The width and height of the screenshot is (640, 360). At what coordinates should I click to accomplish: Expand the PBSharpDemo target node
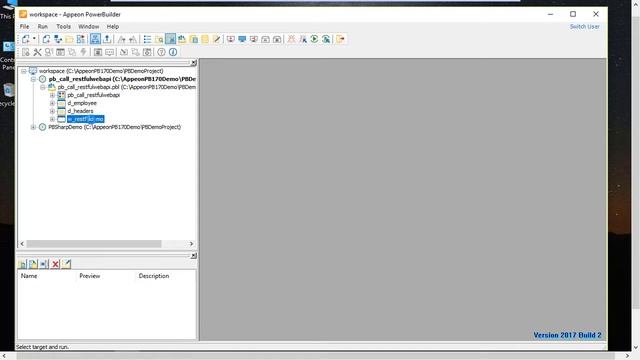(33, 127)
